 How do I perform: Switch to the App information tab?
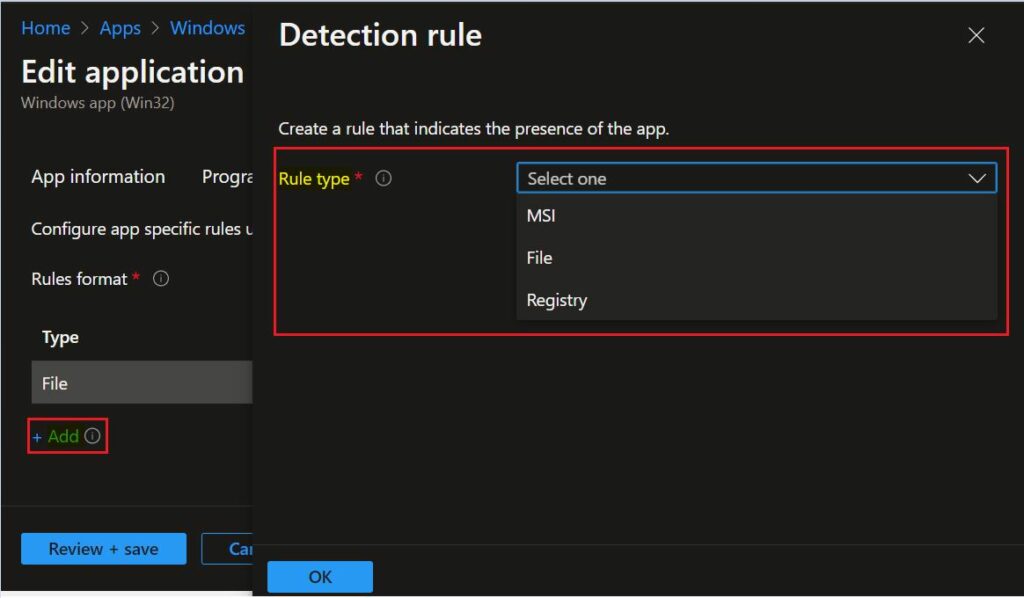97,176
